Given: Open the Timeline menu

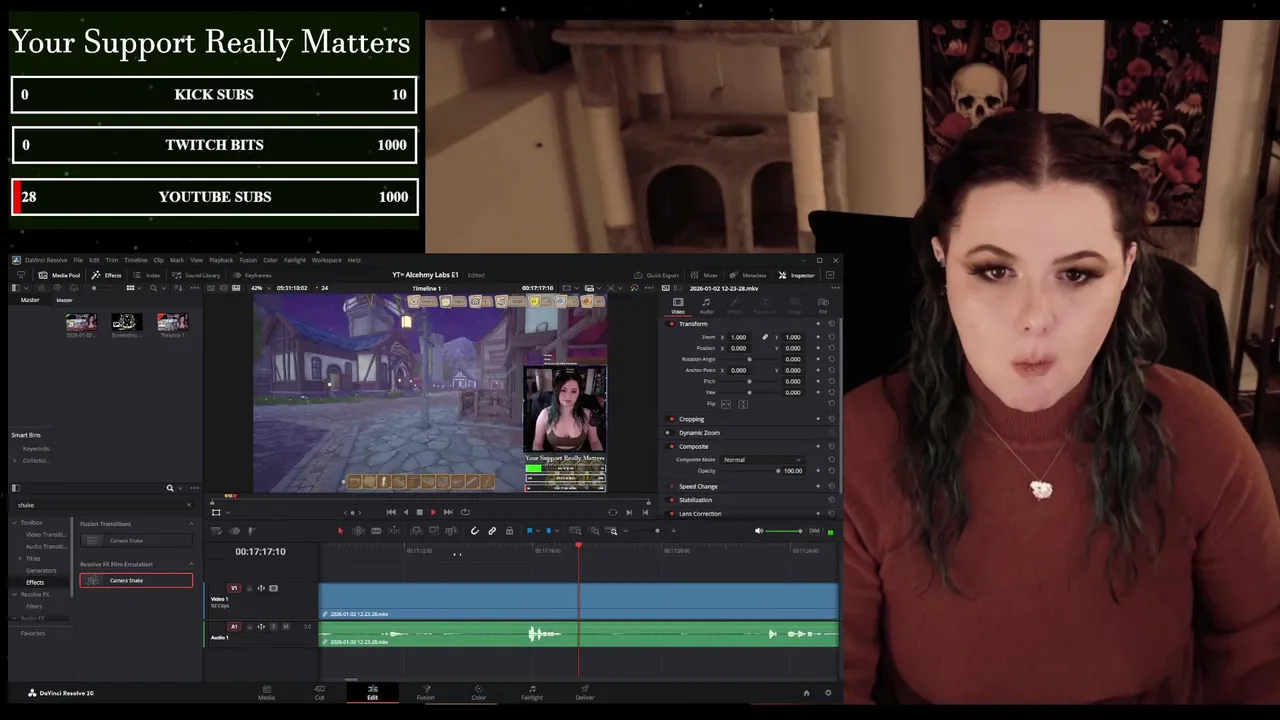Looking at the screenshot, I should pos(136,260).
